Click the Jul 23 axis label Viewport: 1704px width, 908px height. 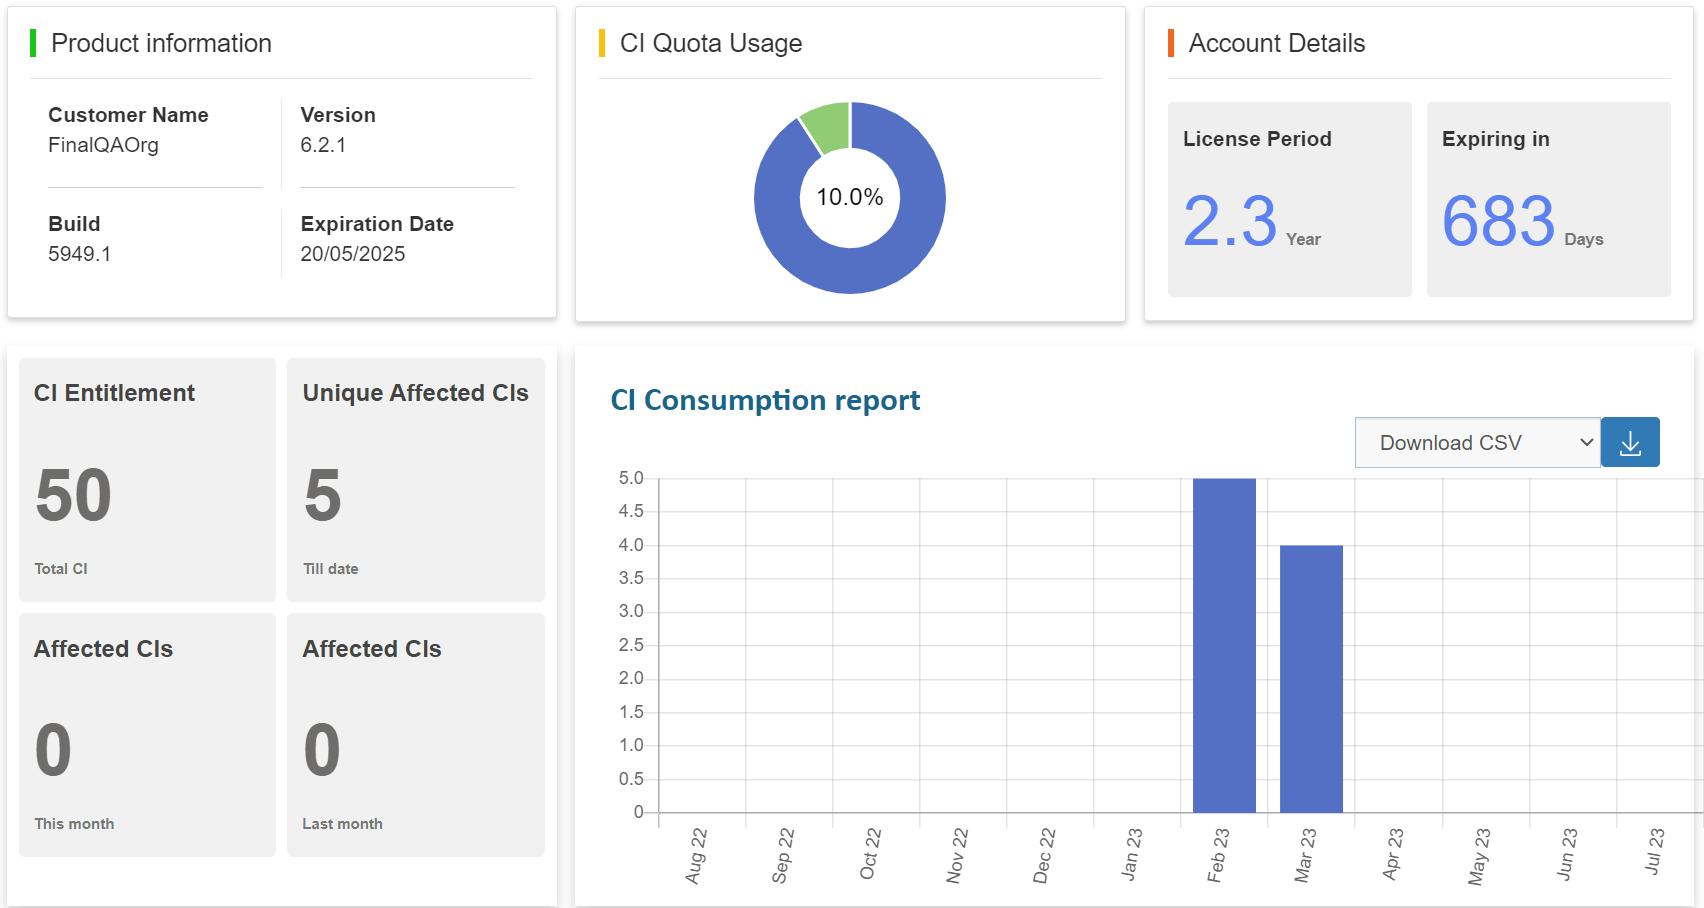[1654, 851]
